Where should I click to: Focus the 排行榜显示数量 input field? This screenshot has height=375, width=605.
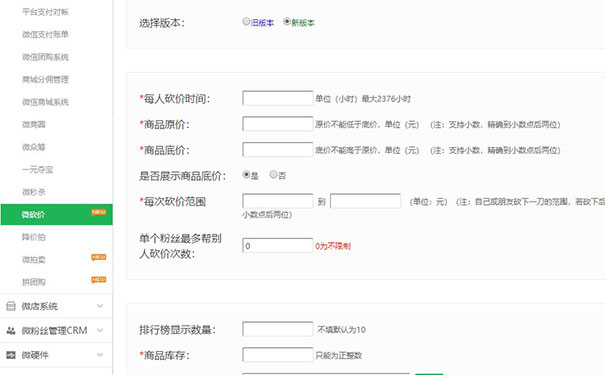277,329
